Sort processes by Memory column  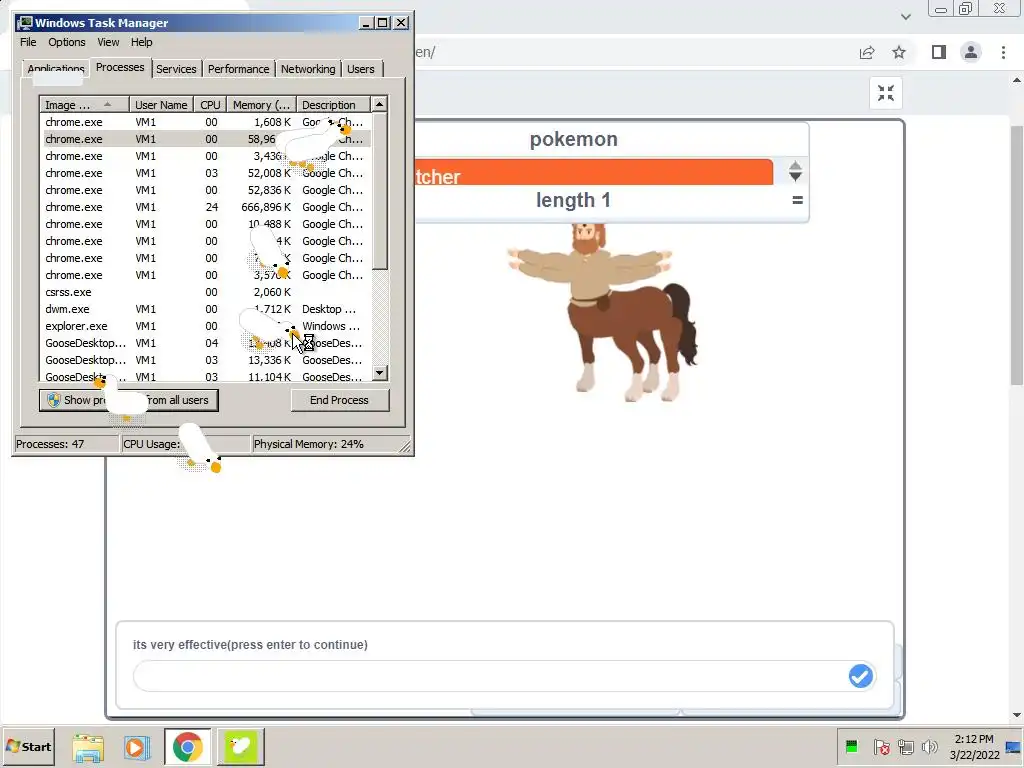(x=261, y=104)
